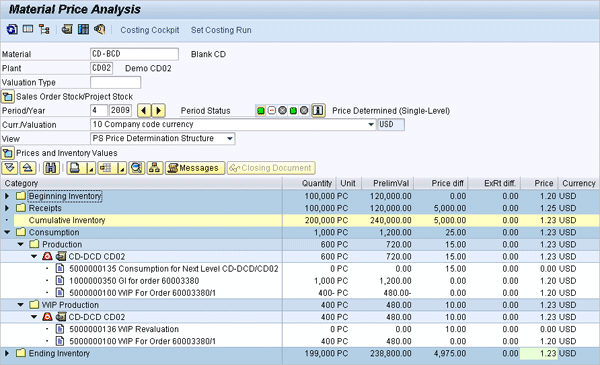Click the red minus period status indicator

(x=272, y=111)
